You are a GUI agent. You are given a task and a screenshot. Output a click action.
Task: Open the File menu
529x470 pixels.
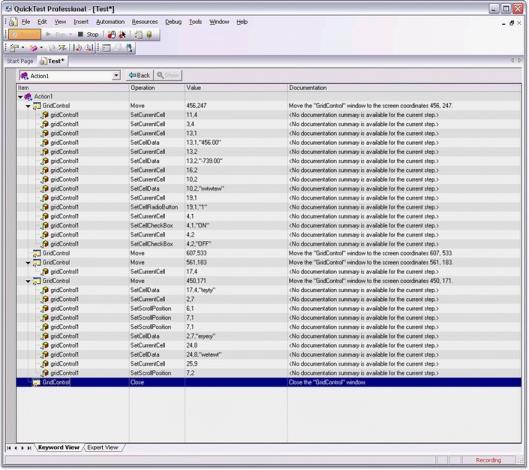(x=26, y=22)
